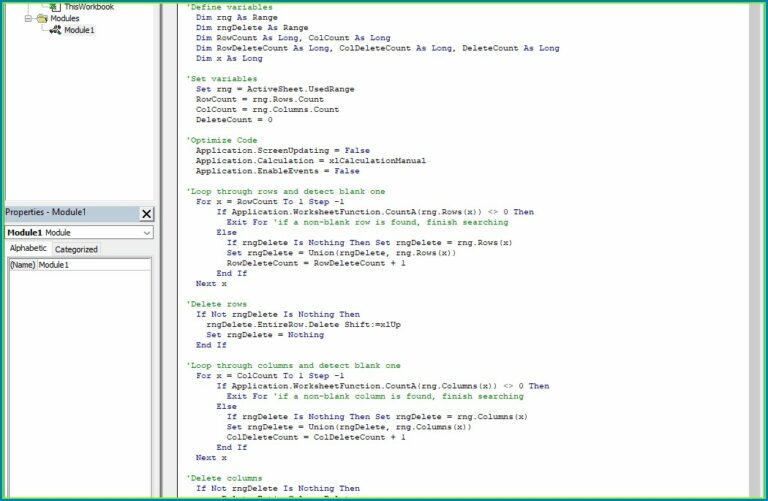This screenshot has height=501, width=768.
Task: Click 'Set rngDelete = Union(rngDelete, rng.Rows(x))' line
Action: pyautogui.click(x=341, y=253)
